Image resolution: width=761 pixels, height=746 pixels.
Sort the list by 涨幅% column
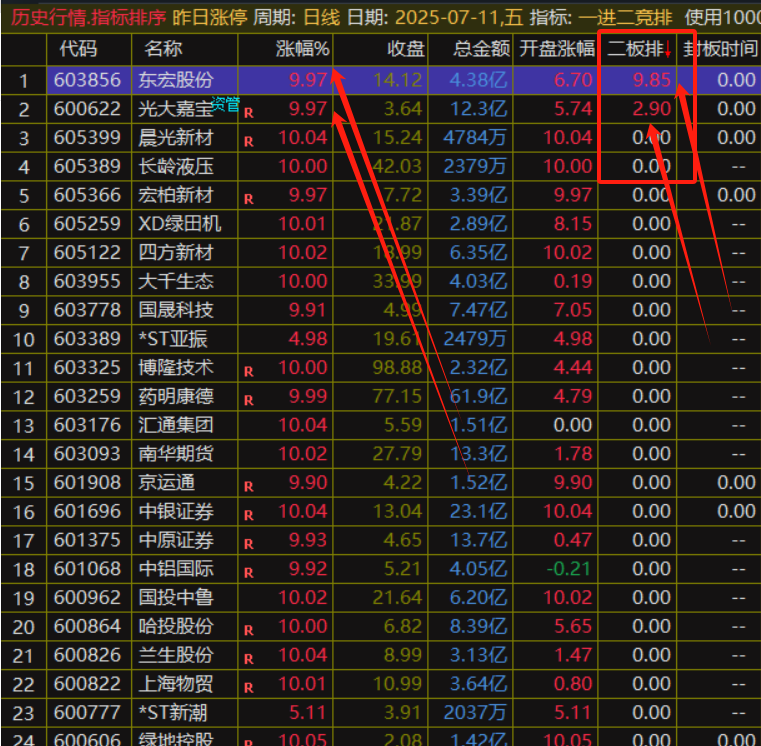pos(302,49)
